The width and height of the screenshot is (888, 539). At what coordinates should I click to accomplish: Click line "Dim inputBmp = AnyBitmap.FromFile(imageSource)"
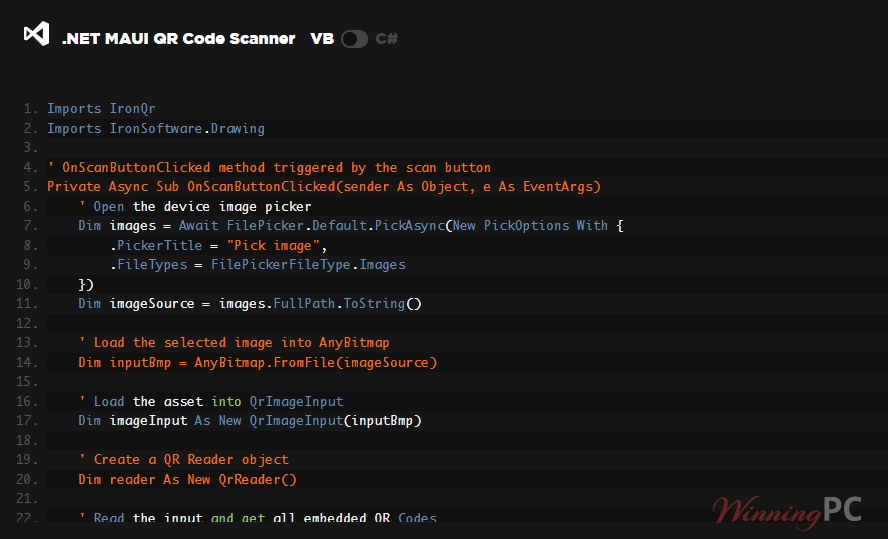coord(258,362)
